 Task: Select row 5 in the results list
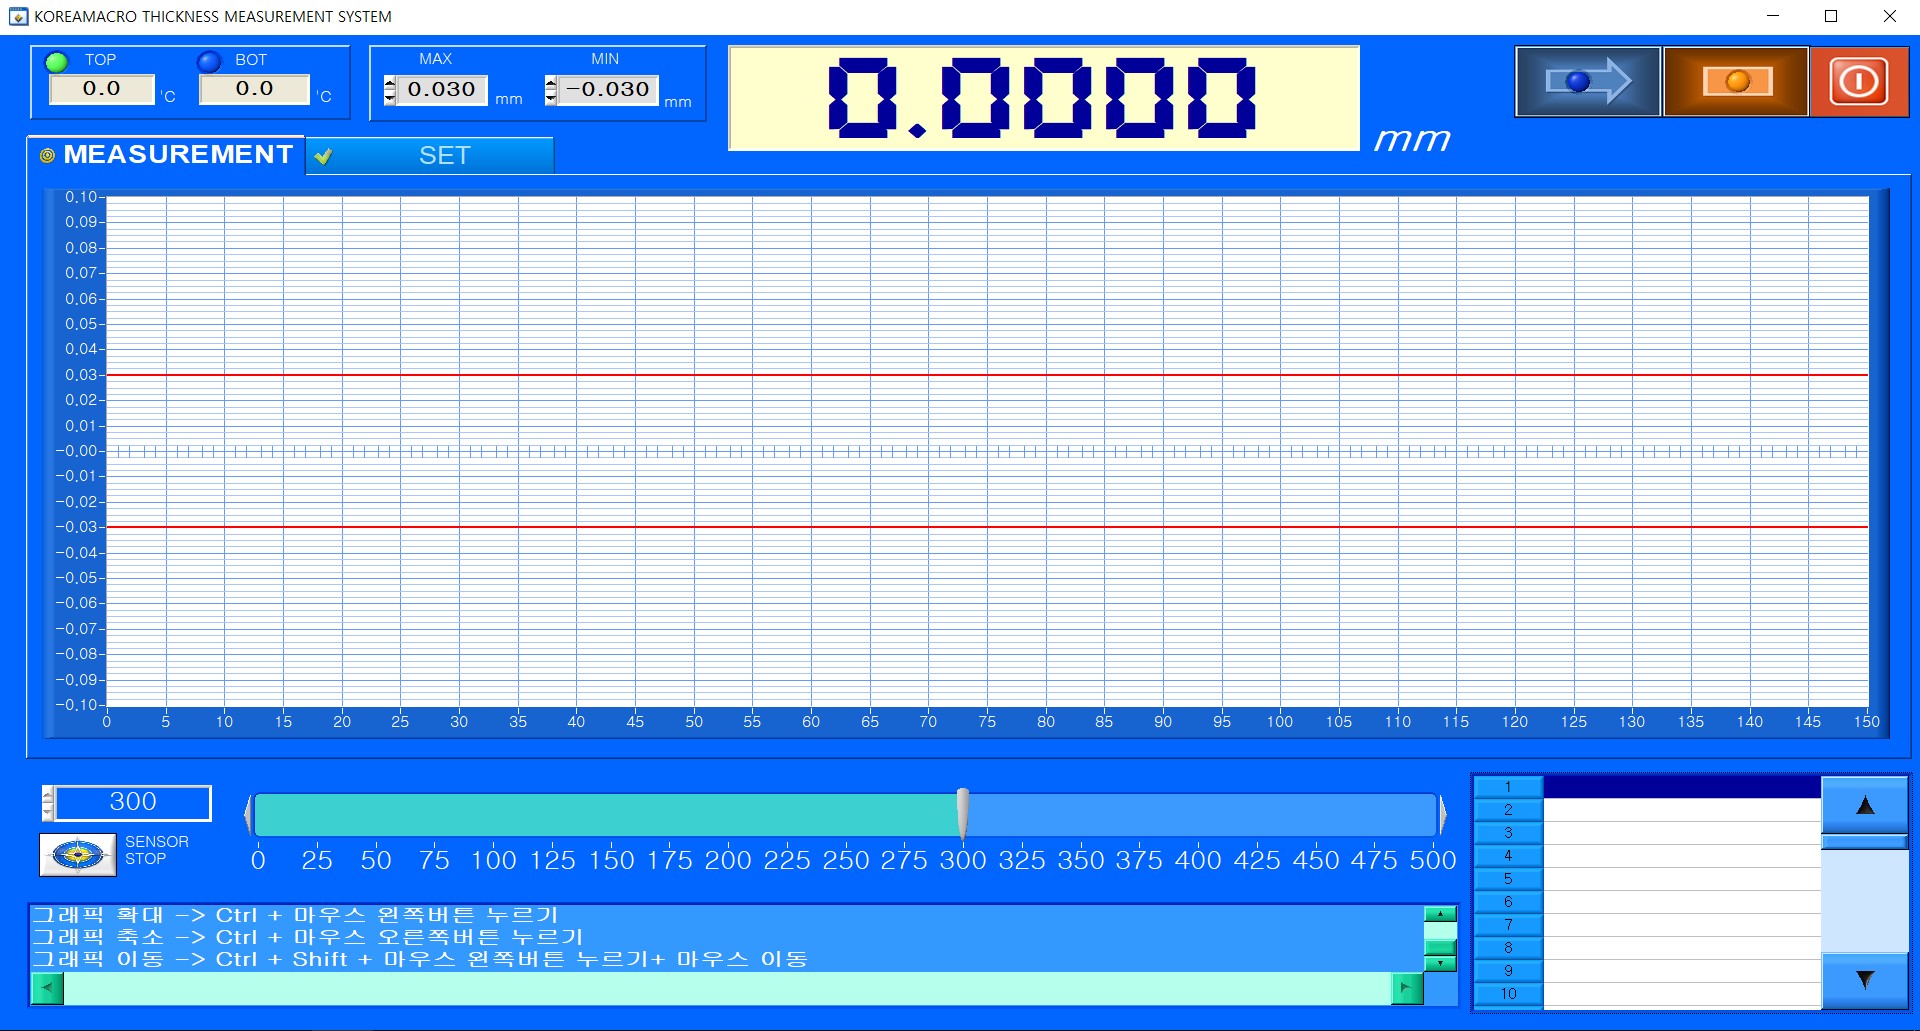tap(1647, 879)
